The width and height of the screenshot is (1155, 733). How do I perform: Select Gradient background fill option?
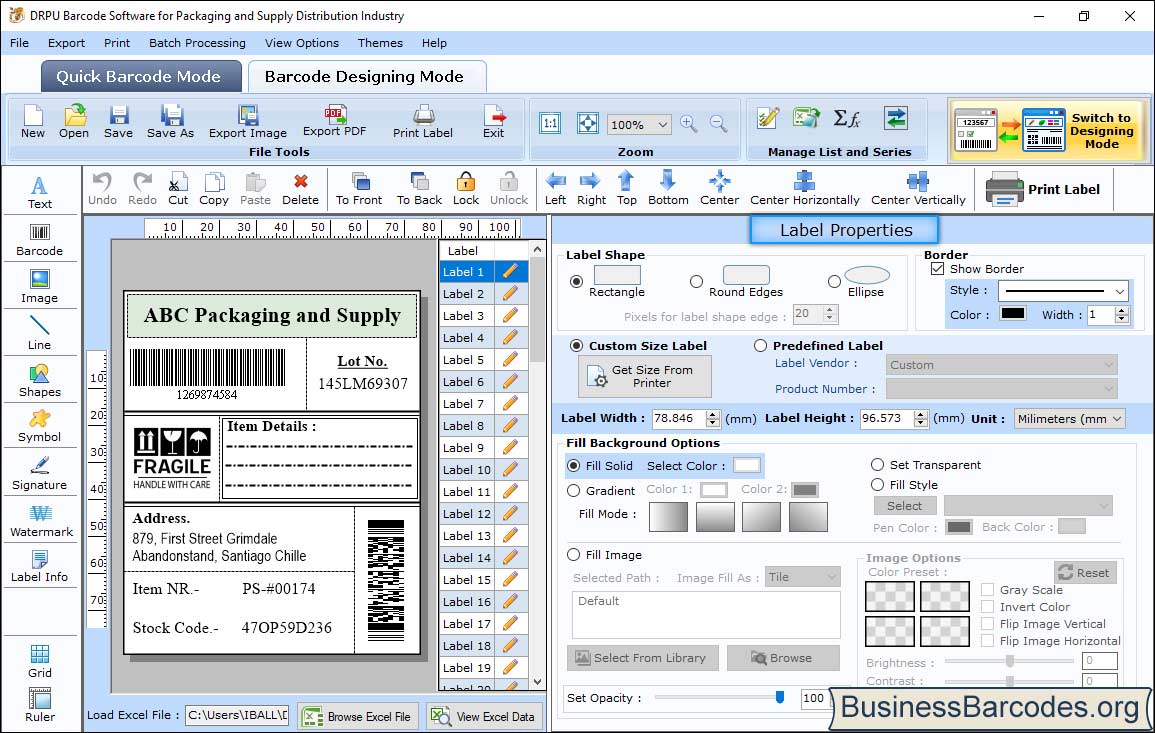574,491
